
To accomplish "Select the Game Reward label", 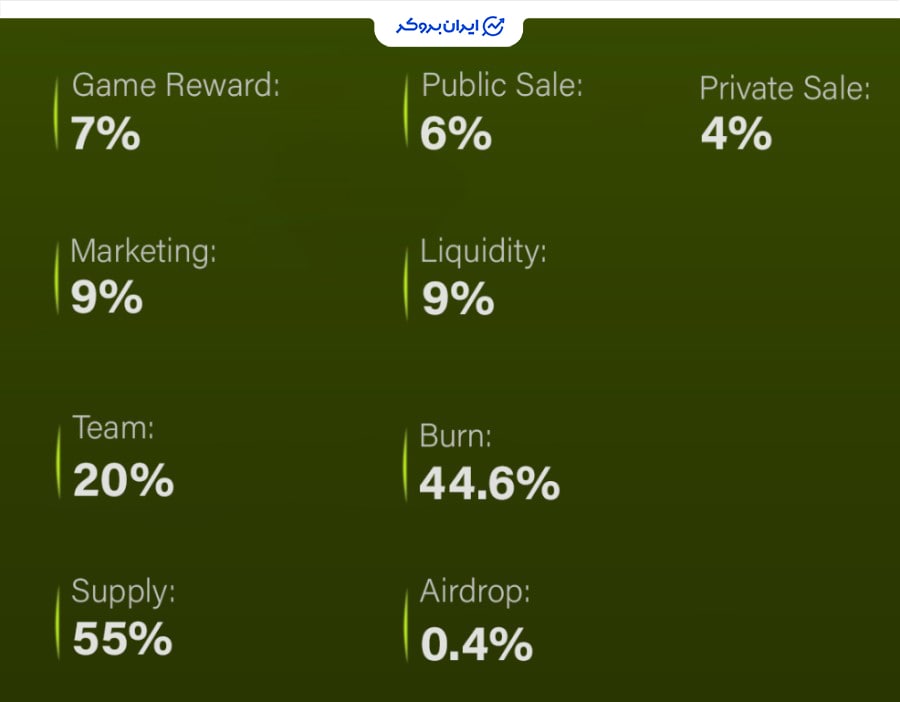I will coord(176,85).
